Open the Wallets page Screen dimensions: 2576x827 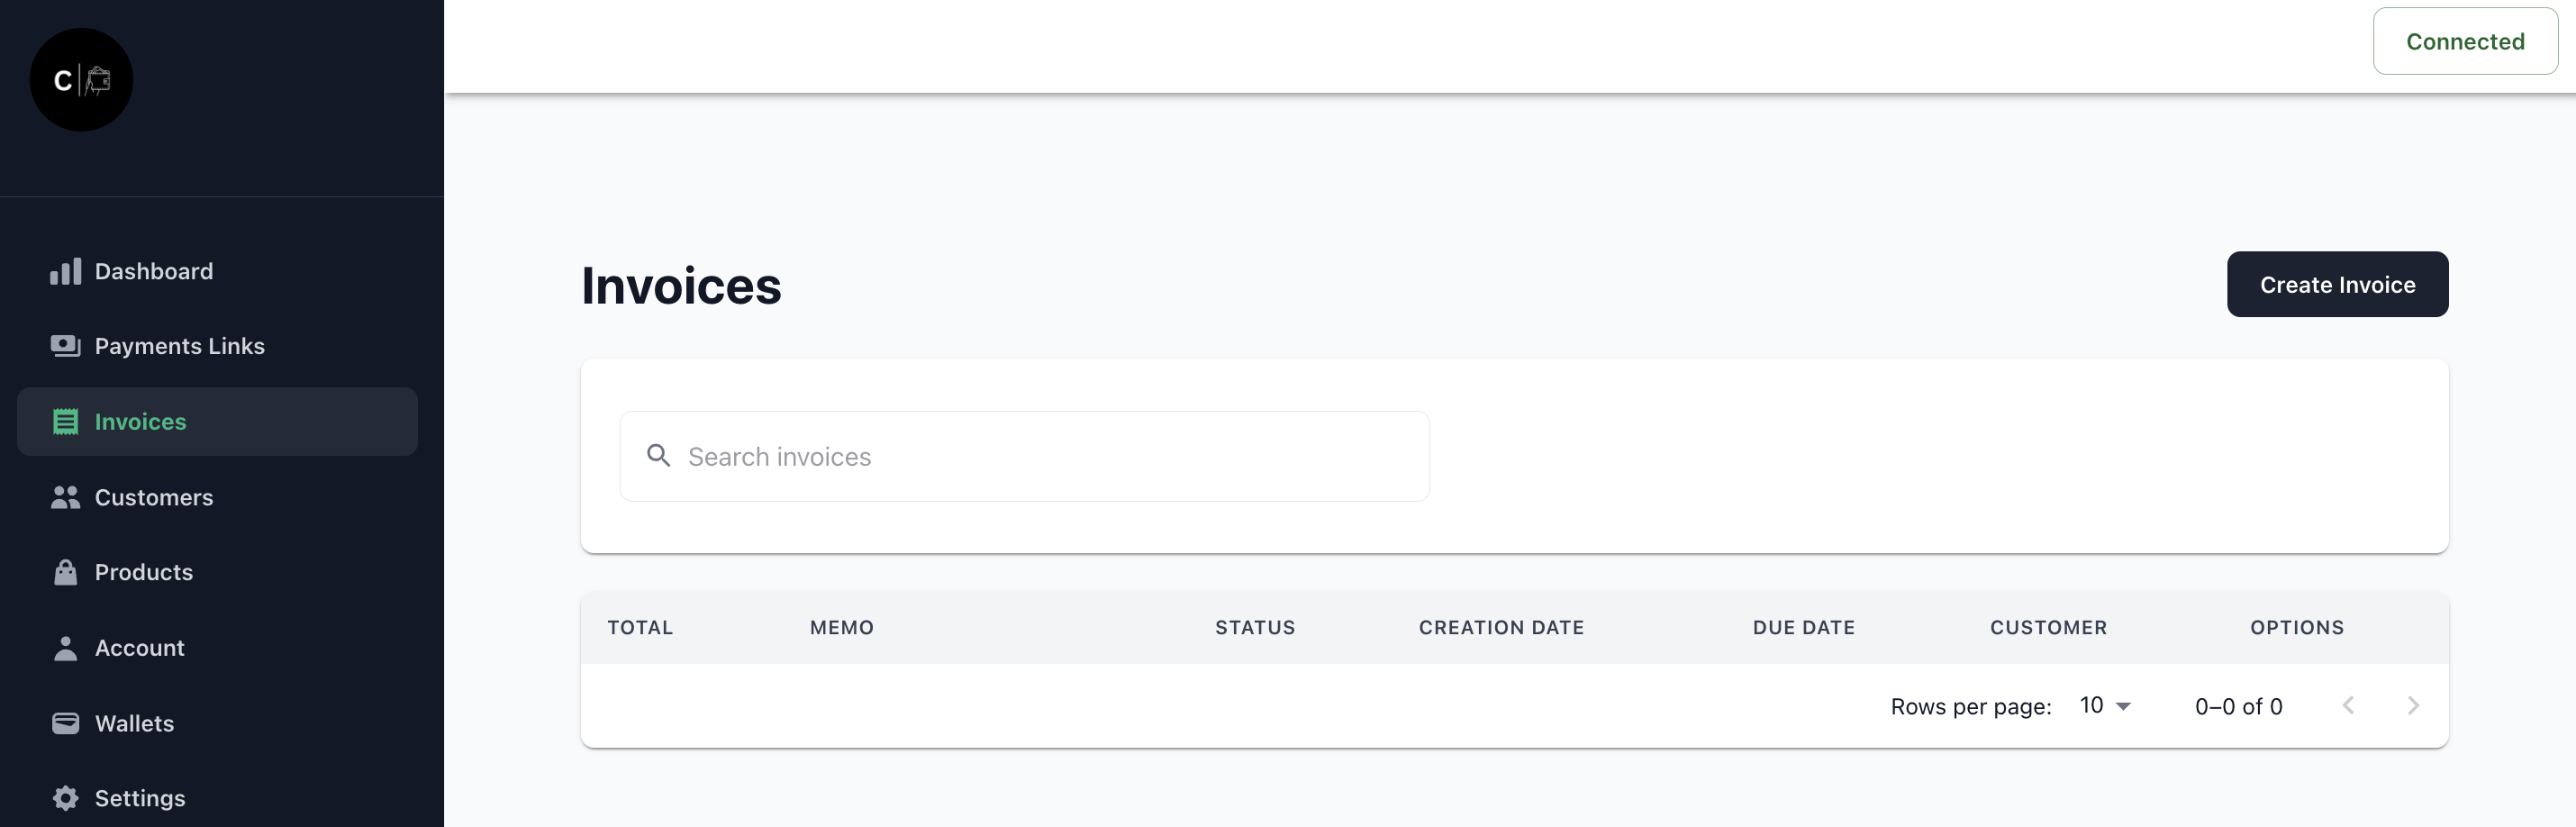pyautogui.click(x=134, y=723)
